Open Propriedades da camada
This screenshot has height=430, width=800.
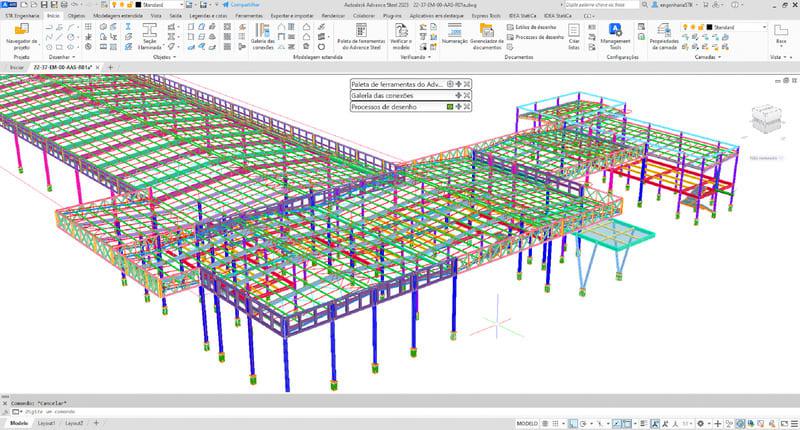coord(664,36)
